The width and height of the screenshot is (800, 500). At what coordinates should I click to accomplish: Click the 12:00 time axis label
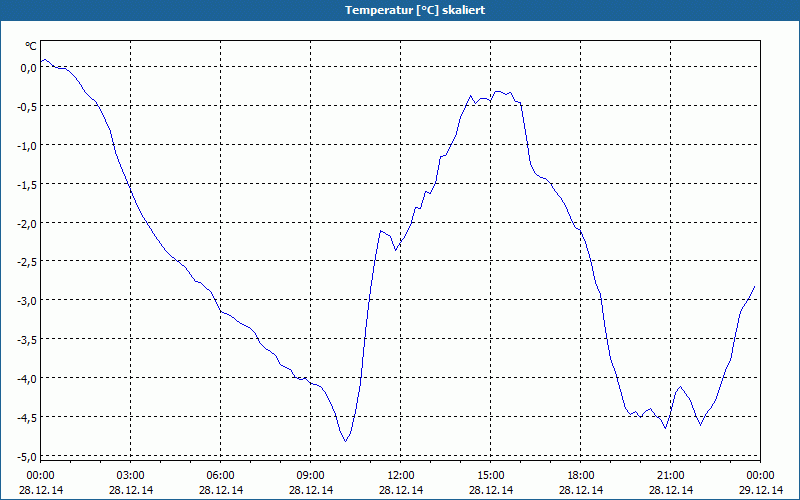[x=401, y=476]
